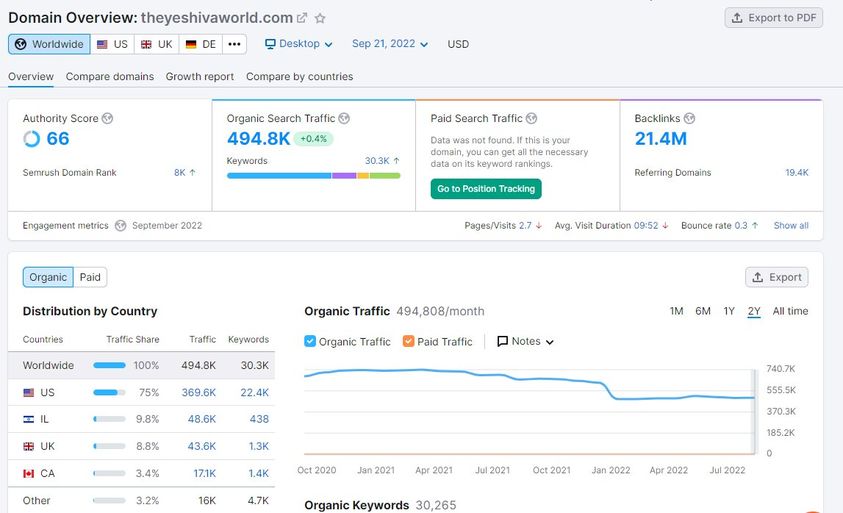Select the Worldwide row in country table
843x513 pixels.
coord(141,366)
